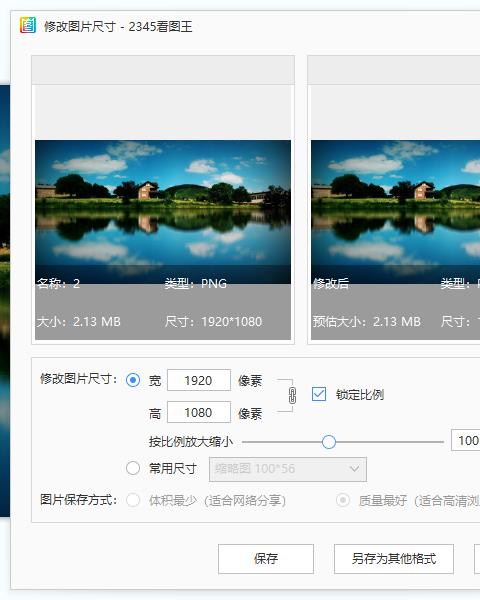Click the aspect ratio chain link icon
The height and width of the screenshot is (600, 480).
pos(292,395)
